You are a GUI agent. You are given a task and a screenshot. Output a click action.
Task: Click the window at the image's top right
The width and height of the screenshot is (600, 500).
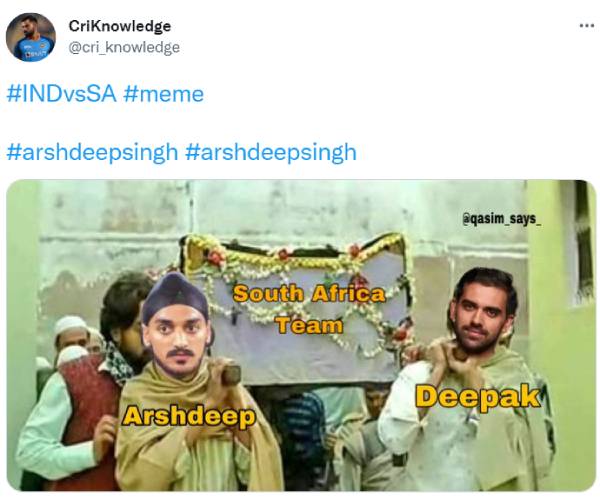[x=581, y=245]
